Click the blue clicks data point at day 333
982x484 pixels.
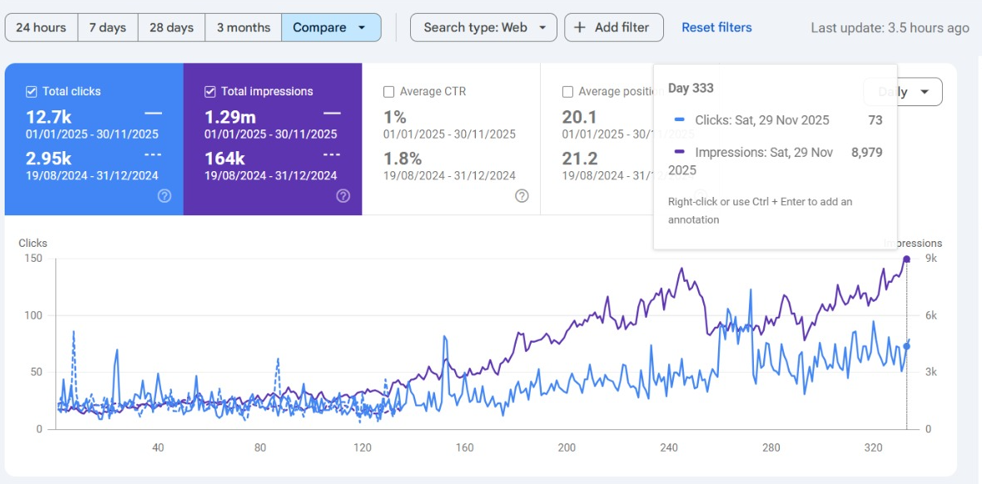(x=907, y=346)
